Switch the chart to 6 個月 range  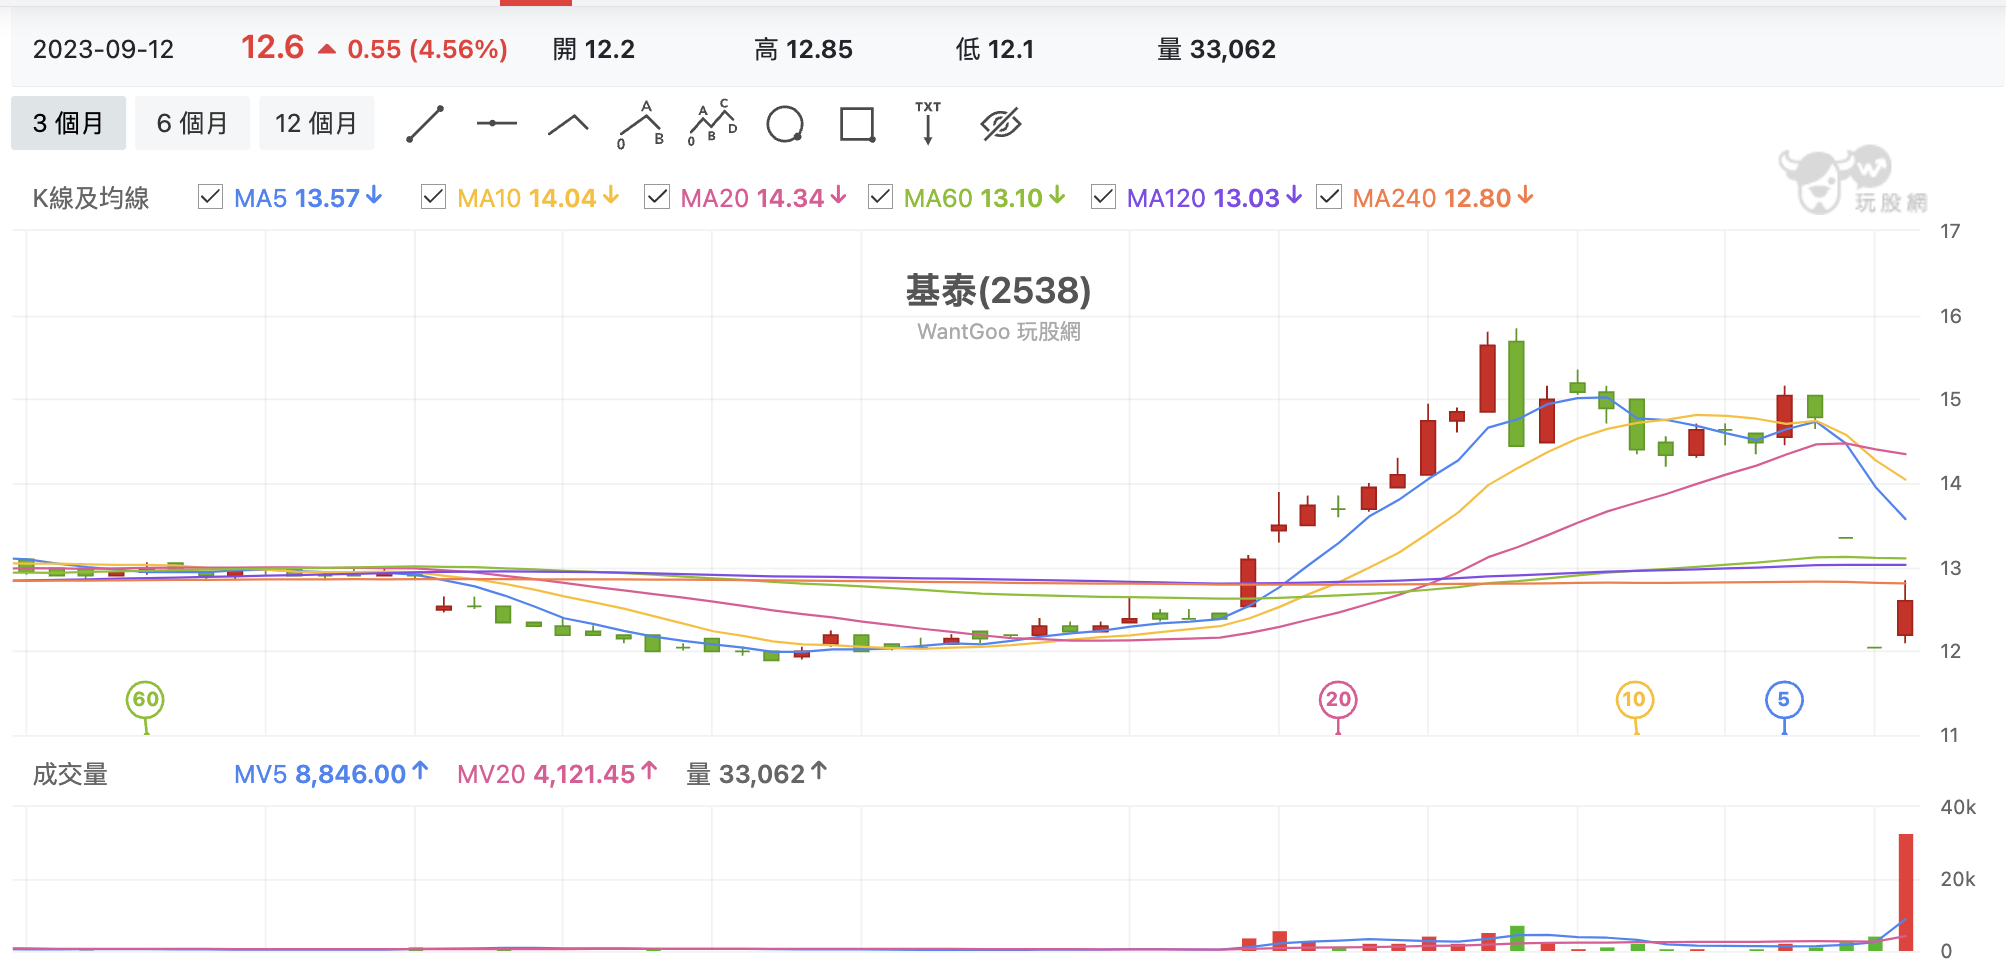192,123
